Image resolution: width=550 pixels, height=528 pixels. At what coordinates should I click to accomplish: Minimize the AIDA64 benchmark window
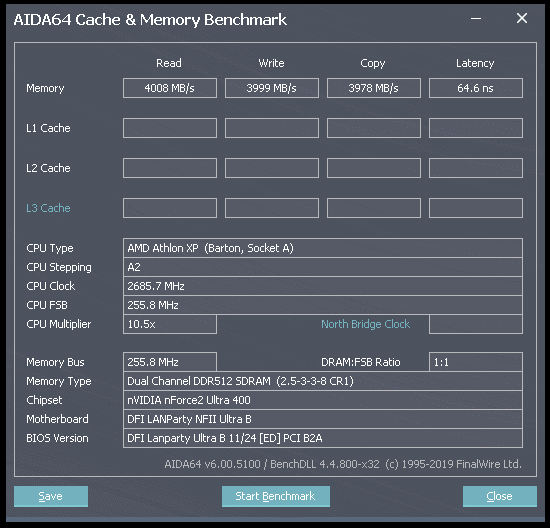pos(476,19)
